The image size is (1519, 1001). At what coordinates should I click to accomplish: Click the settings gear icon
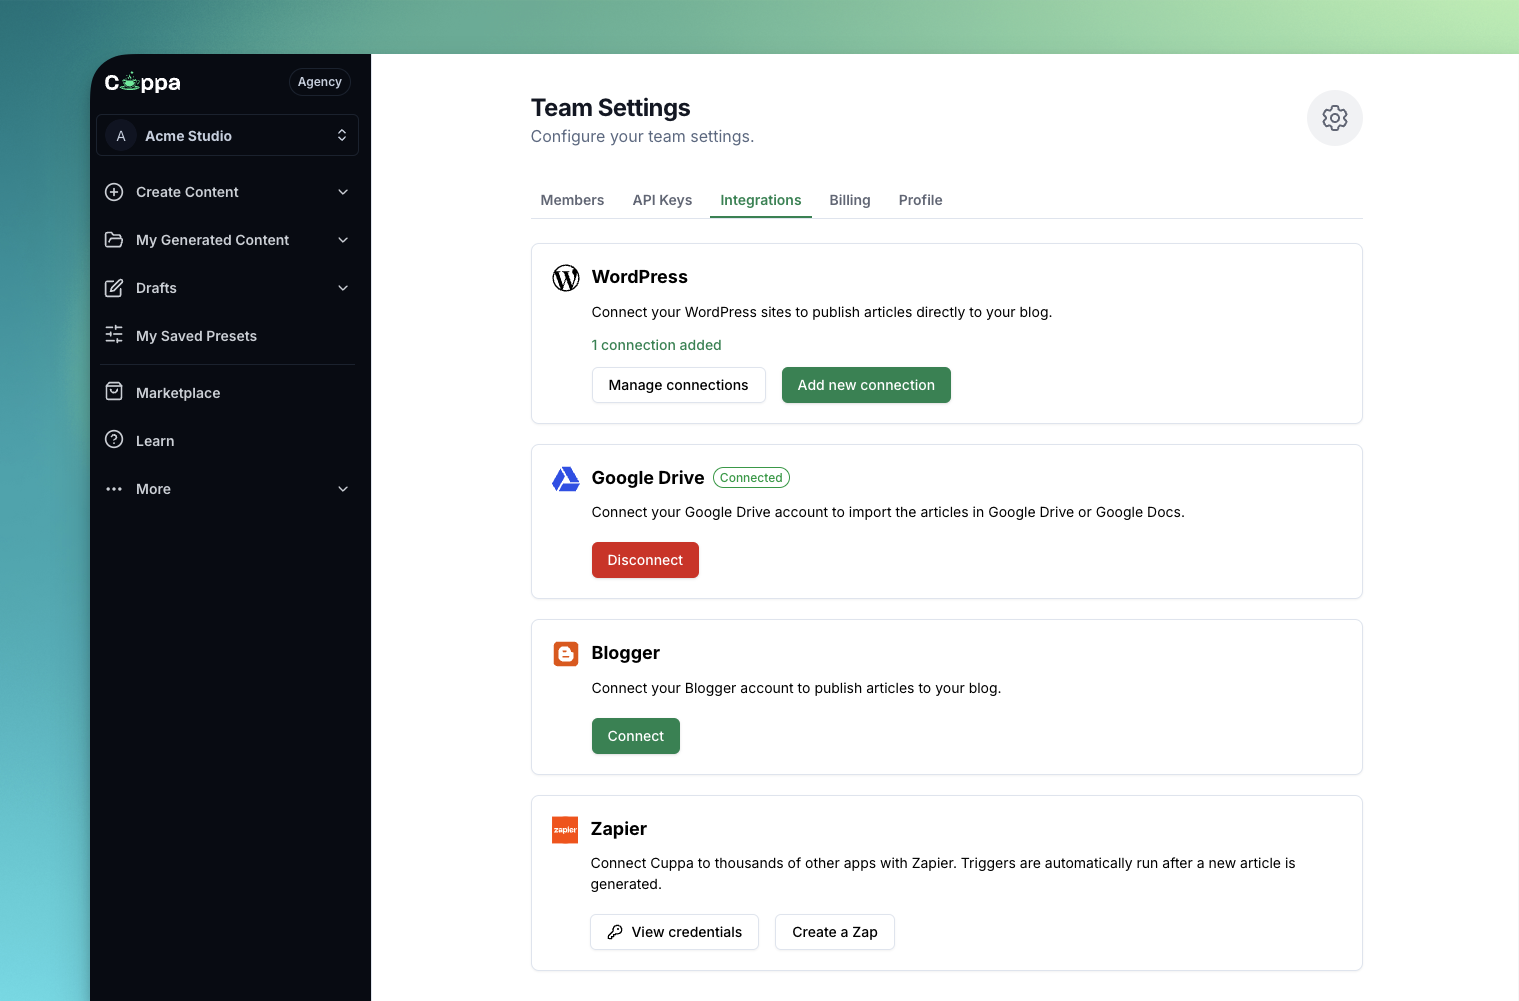[x=1334, y=118]
